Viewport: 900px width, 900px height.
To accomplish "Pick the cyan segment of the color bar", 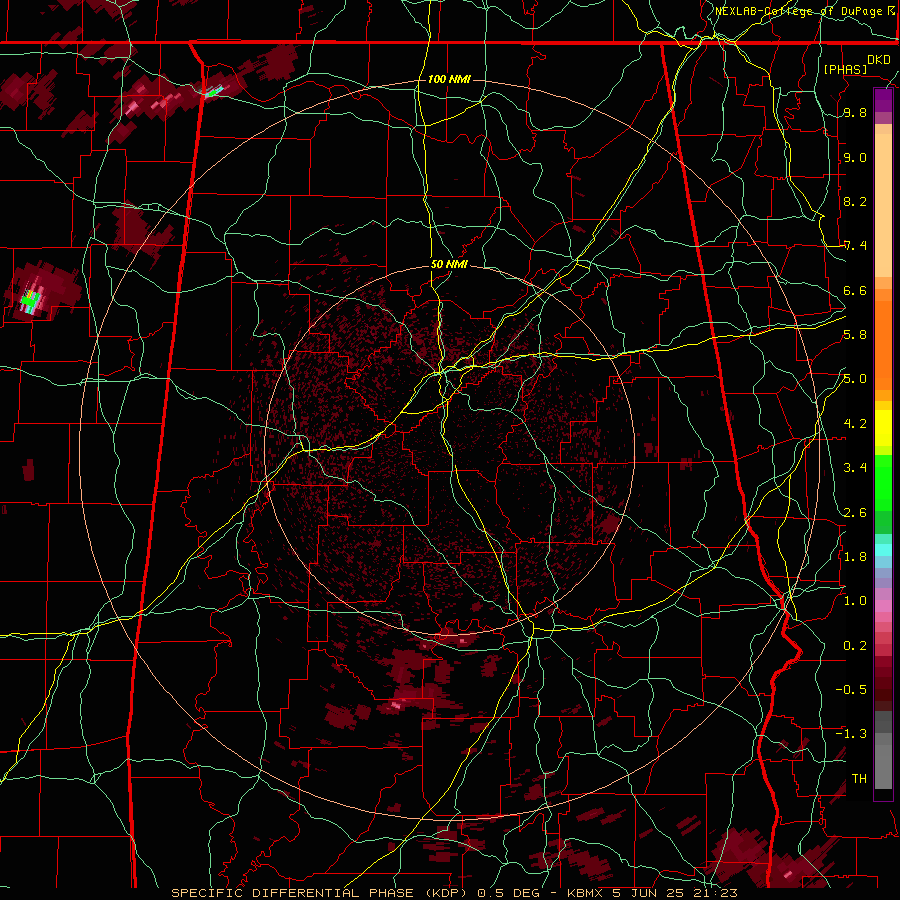I will click(883, 549).
